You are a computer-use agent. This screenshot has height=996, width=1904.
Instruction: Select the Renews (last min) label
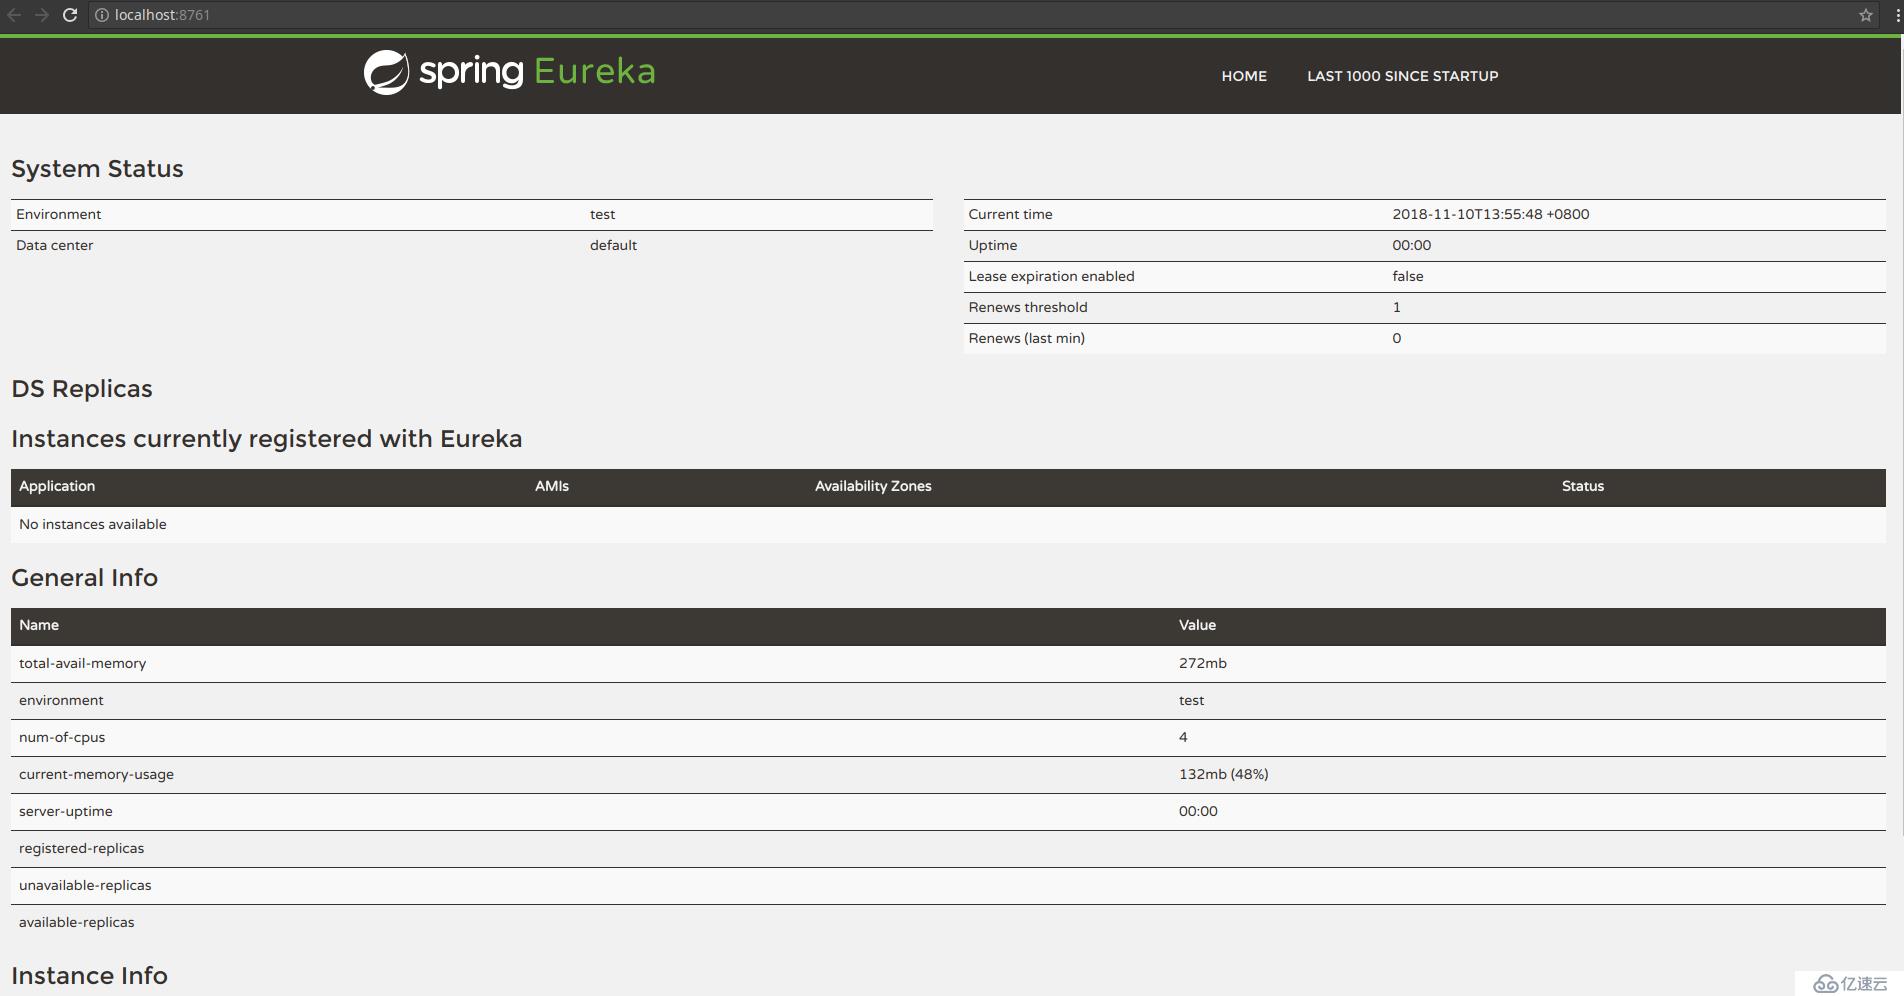coord(1026,338)
